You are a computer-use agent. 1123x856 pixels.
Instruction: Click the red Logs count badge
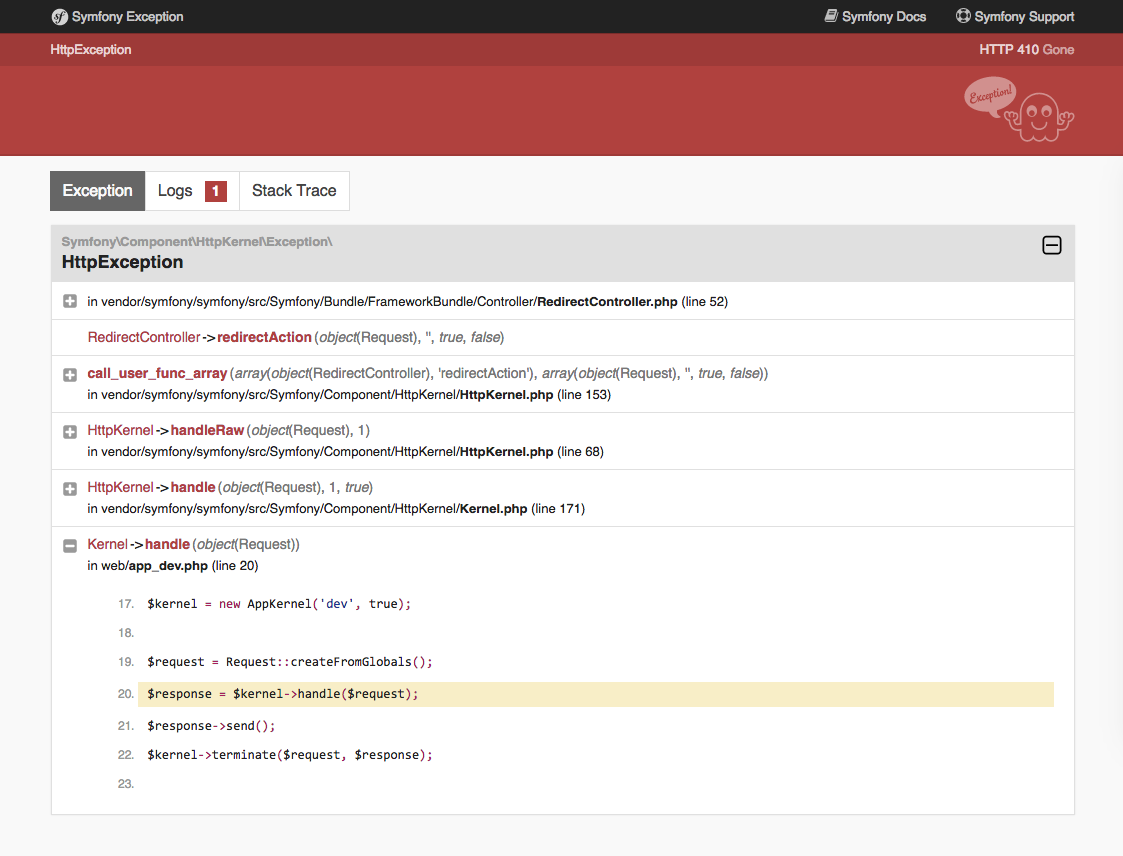coord(216,191)
